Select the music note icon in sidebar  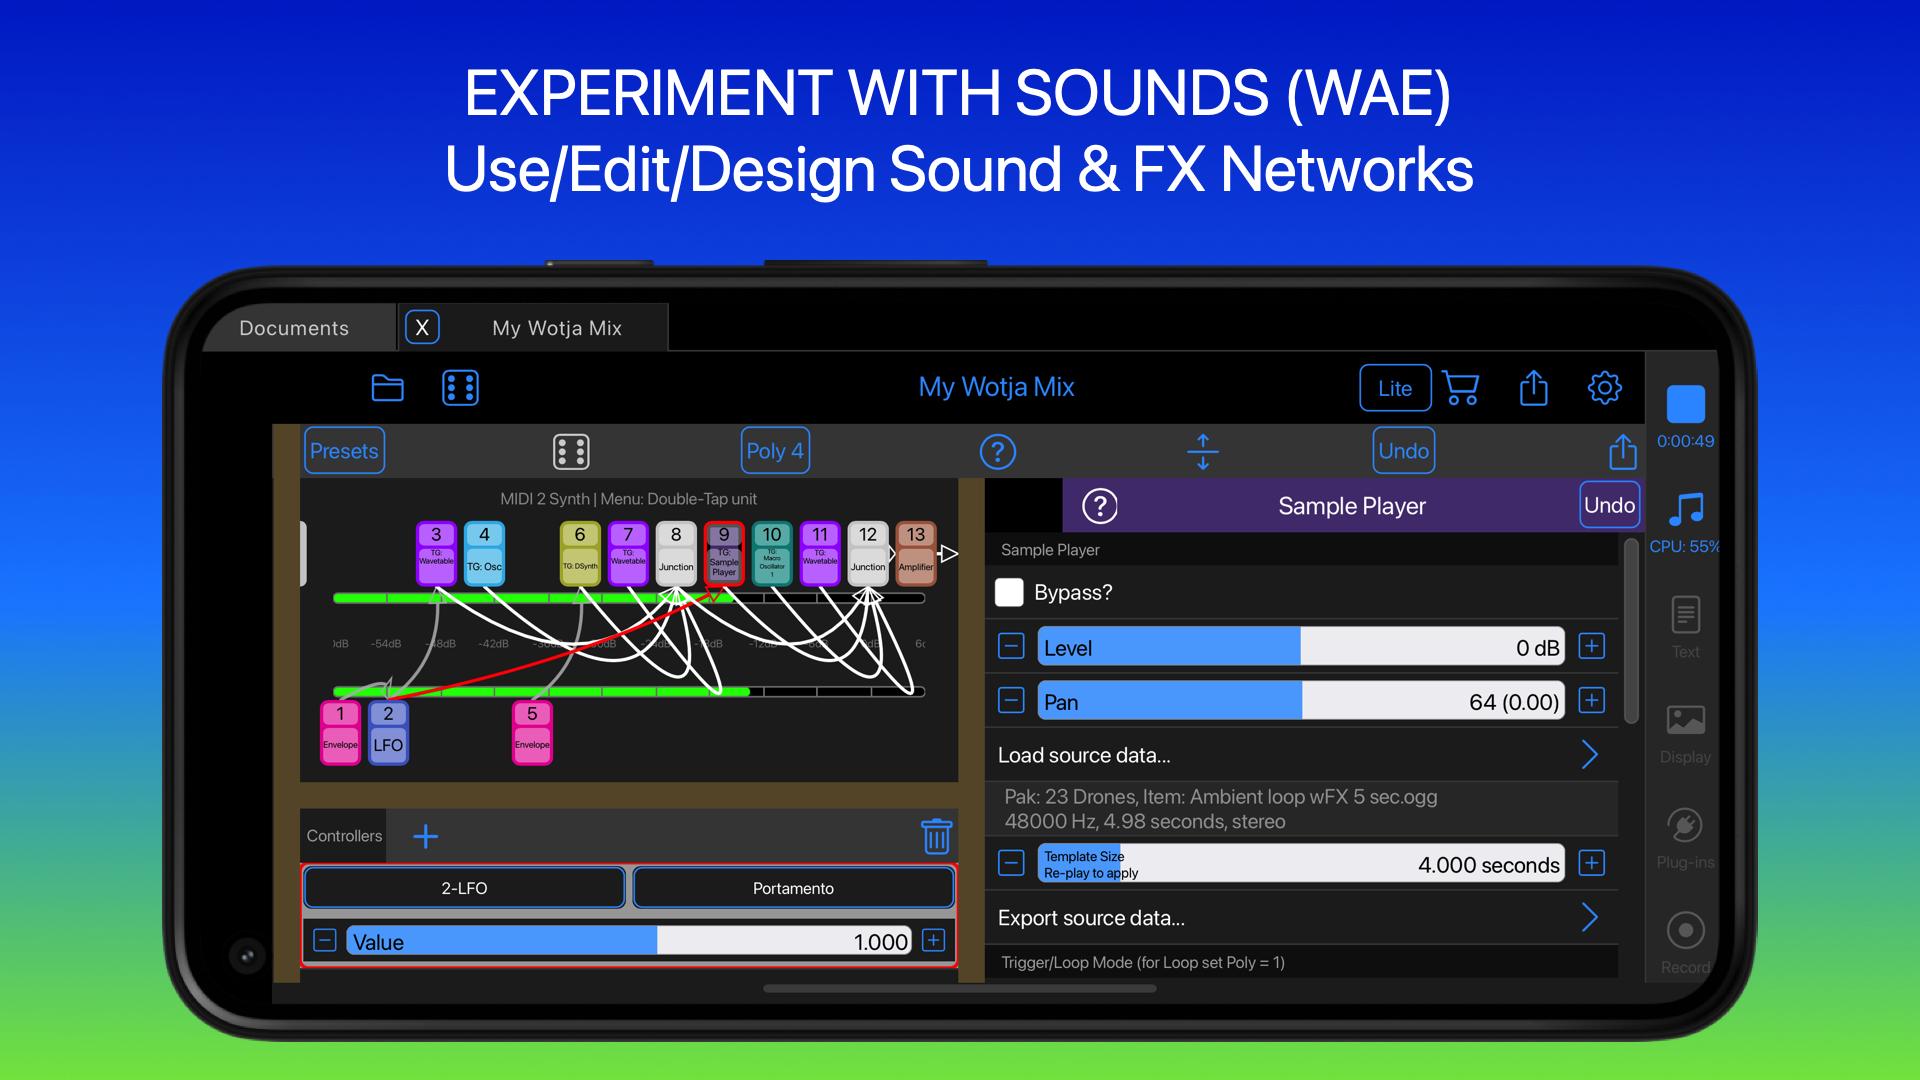pos(1686,509)
